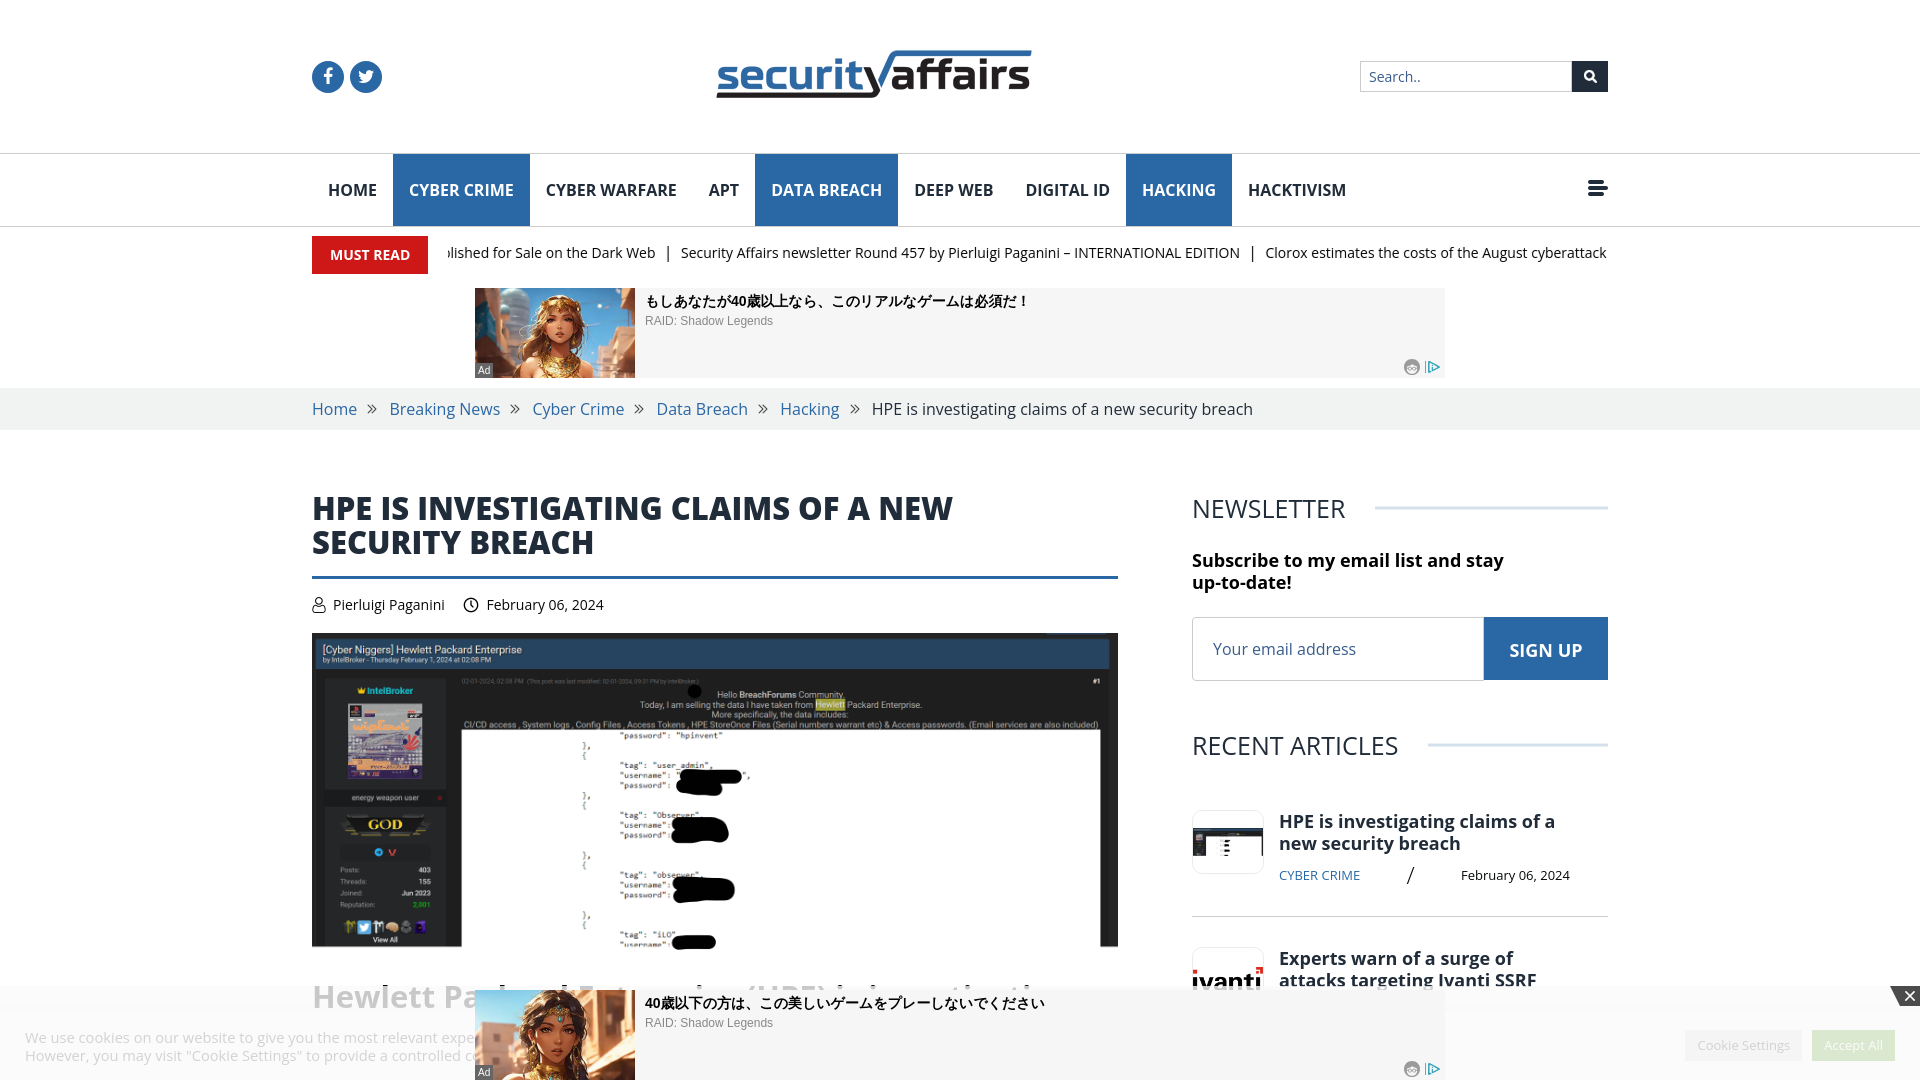Viewport: 1920px width, 1080px height.
Task: Click the Security Affairs logo
Action: (873, 74)
